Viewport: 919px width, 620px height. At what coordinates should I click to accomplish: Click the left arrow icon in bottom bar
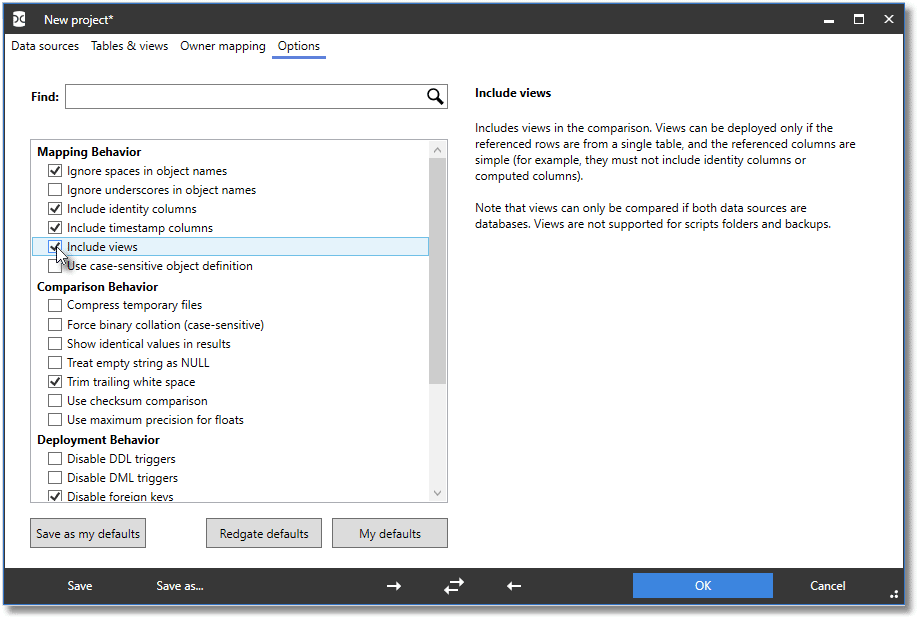coord(514,586)
